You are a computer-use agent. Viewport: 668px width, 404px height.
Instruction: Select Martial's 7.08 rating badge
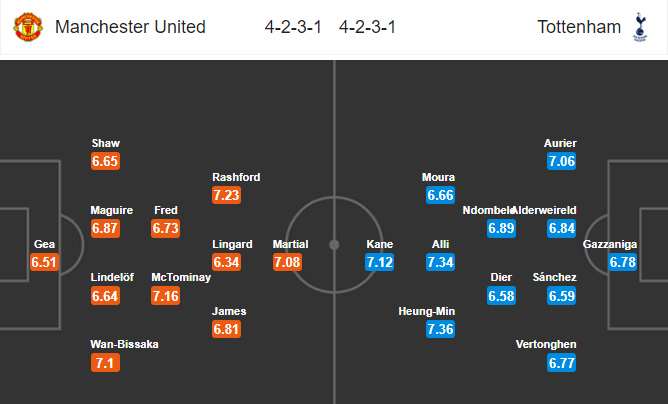(x=287, y=262)
